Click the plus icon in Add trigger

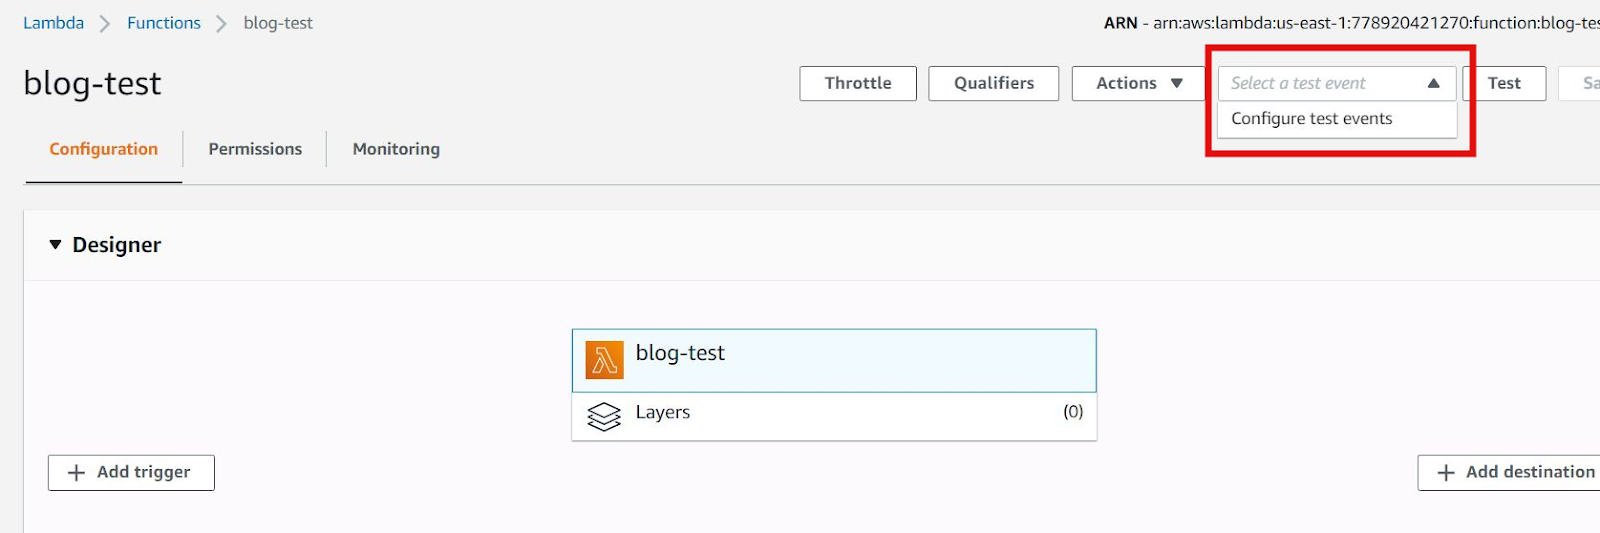click(x=76, y=473)
